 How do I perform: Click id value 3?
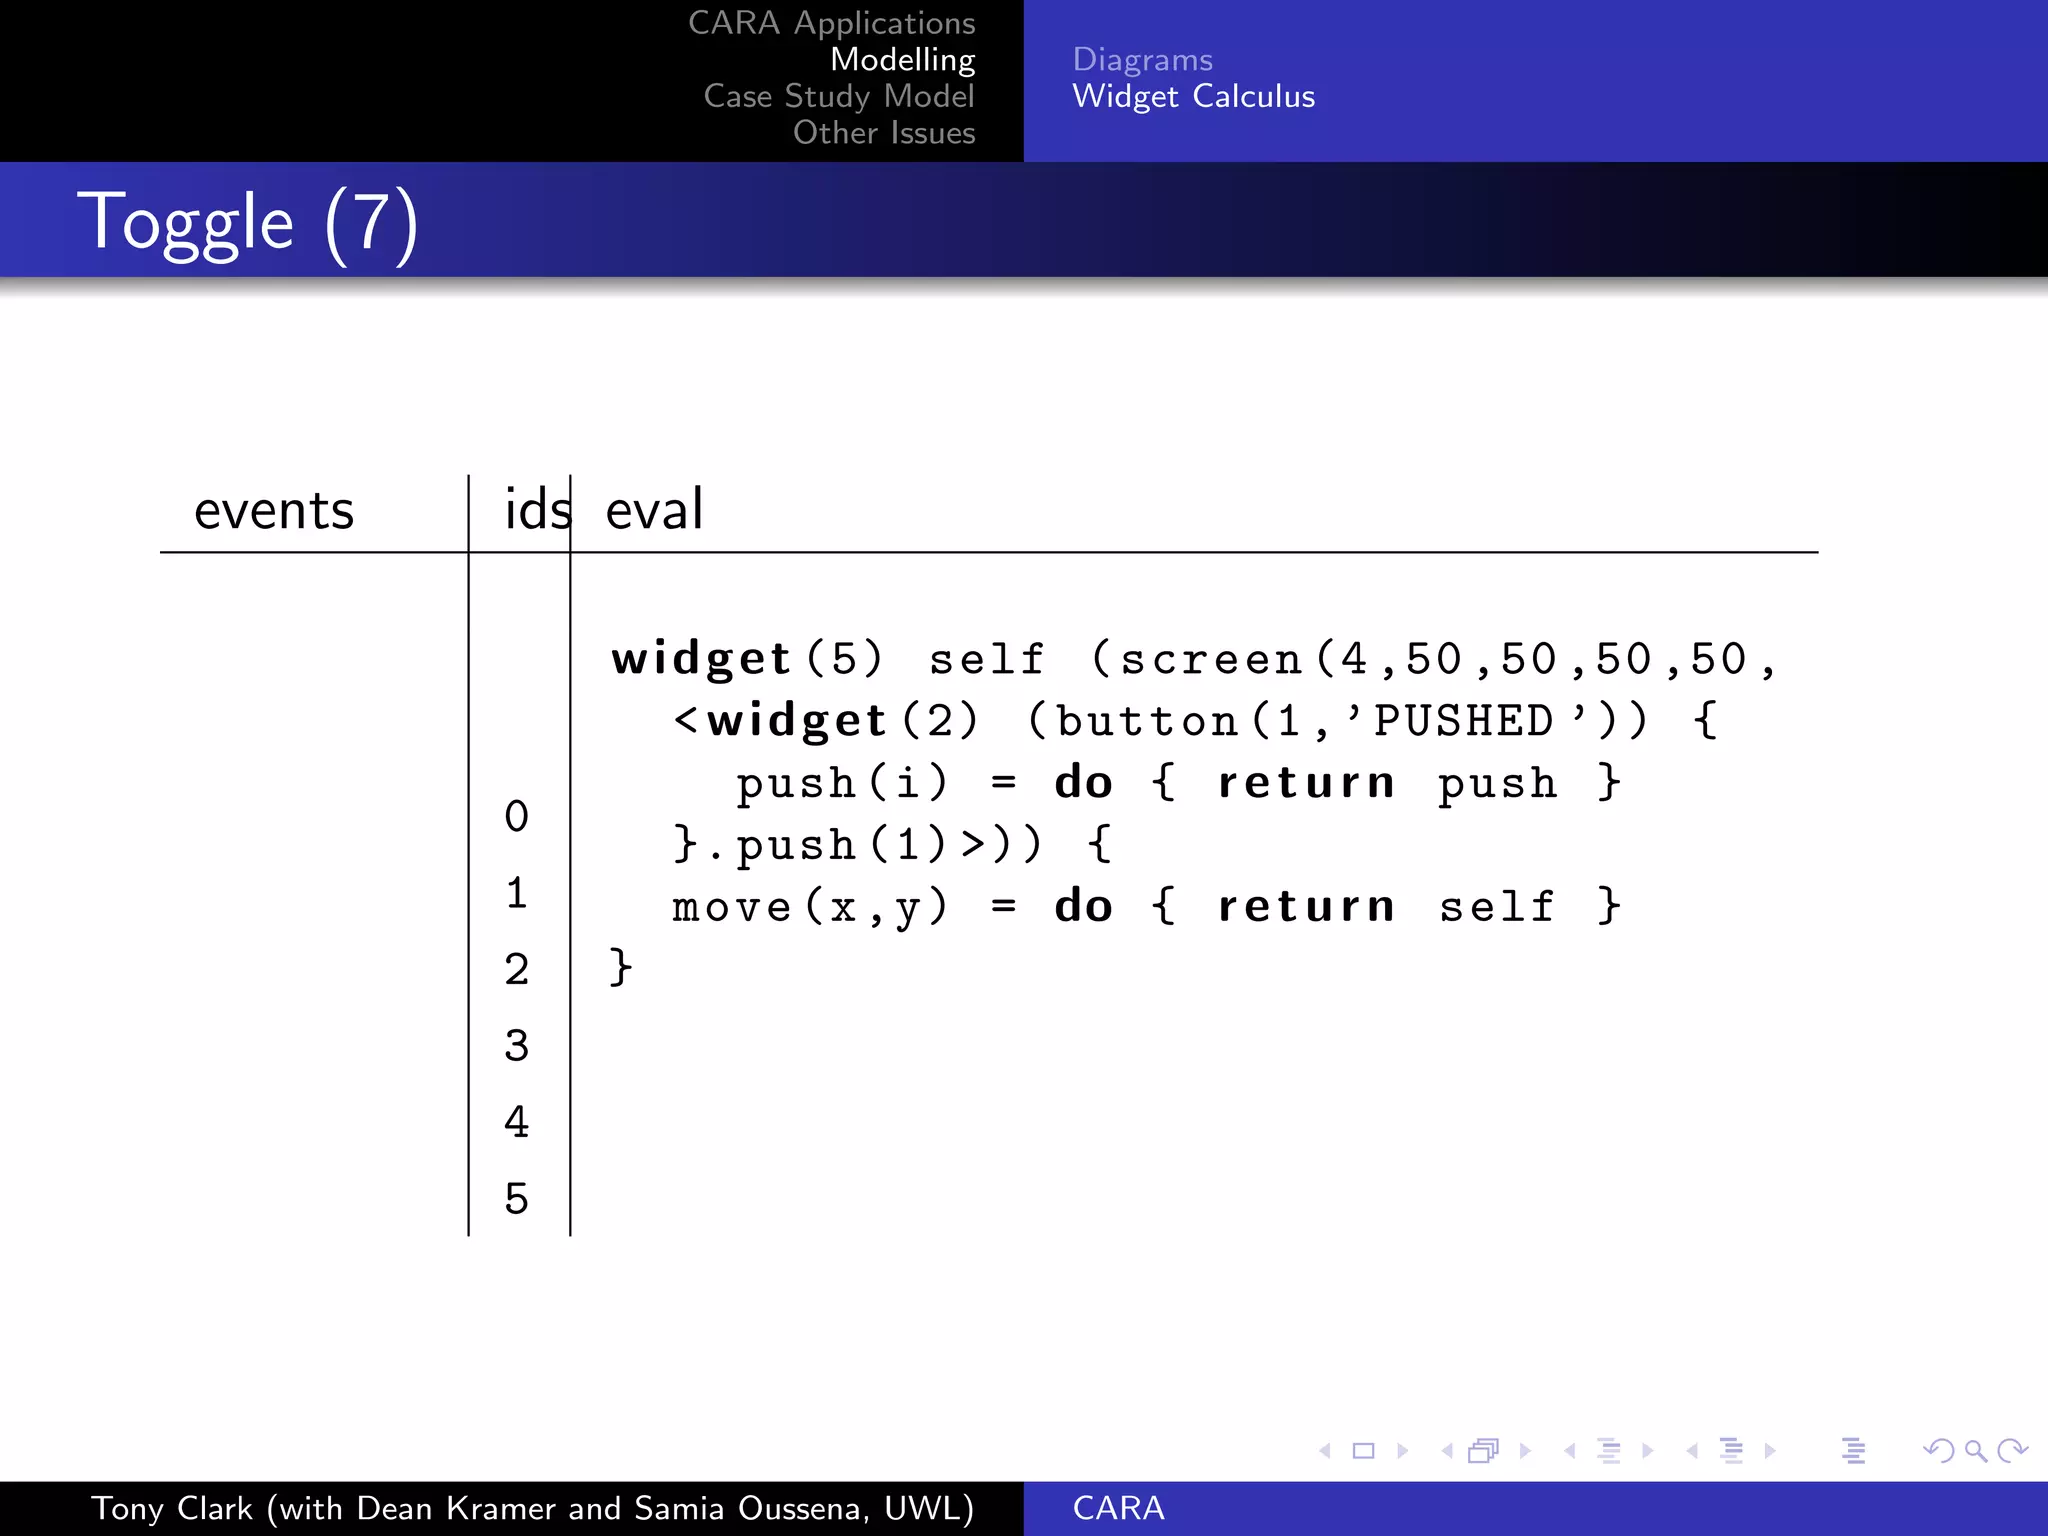(x=516, y=1046)
